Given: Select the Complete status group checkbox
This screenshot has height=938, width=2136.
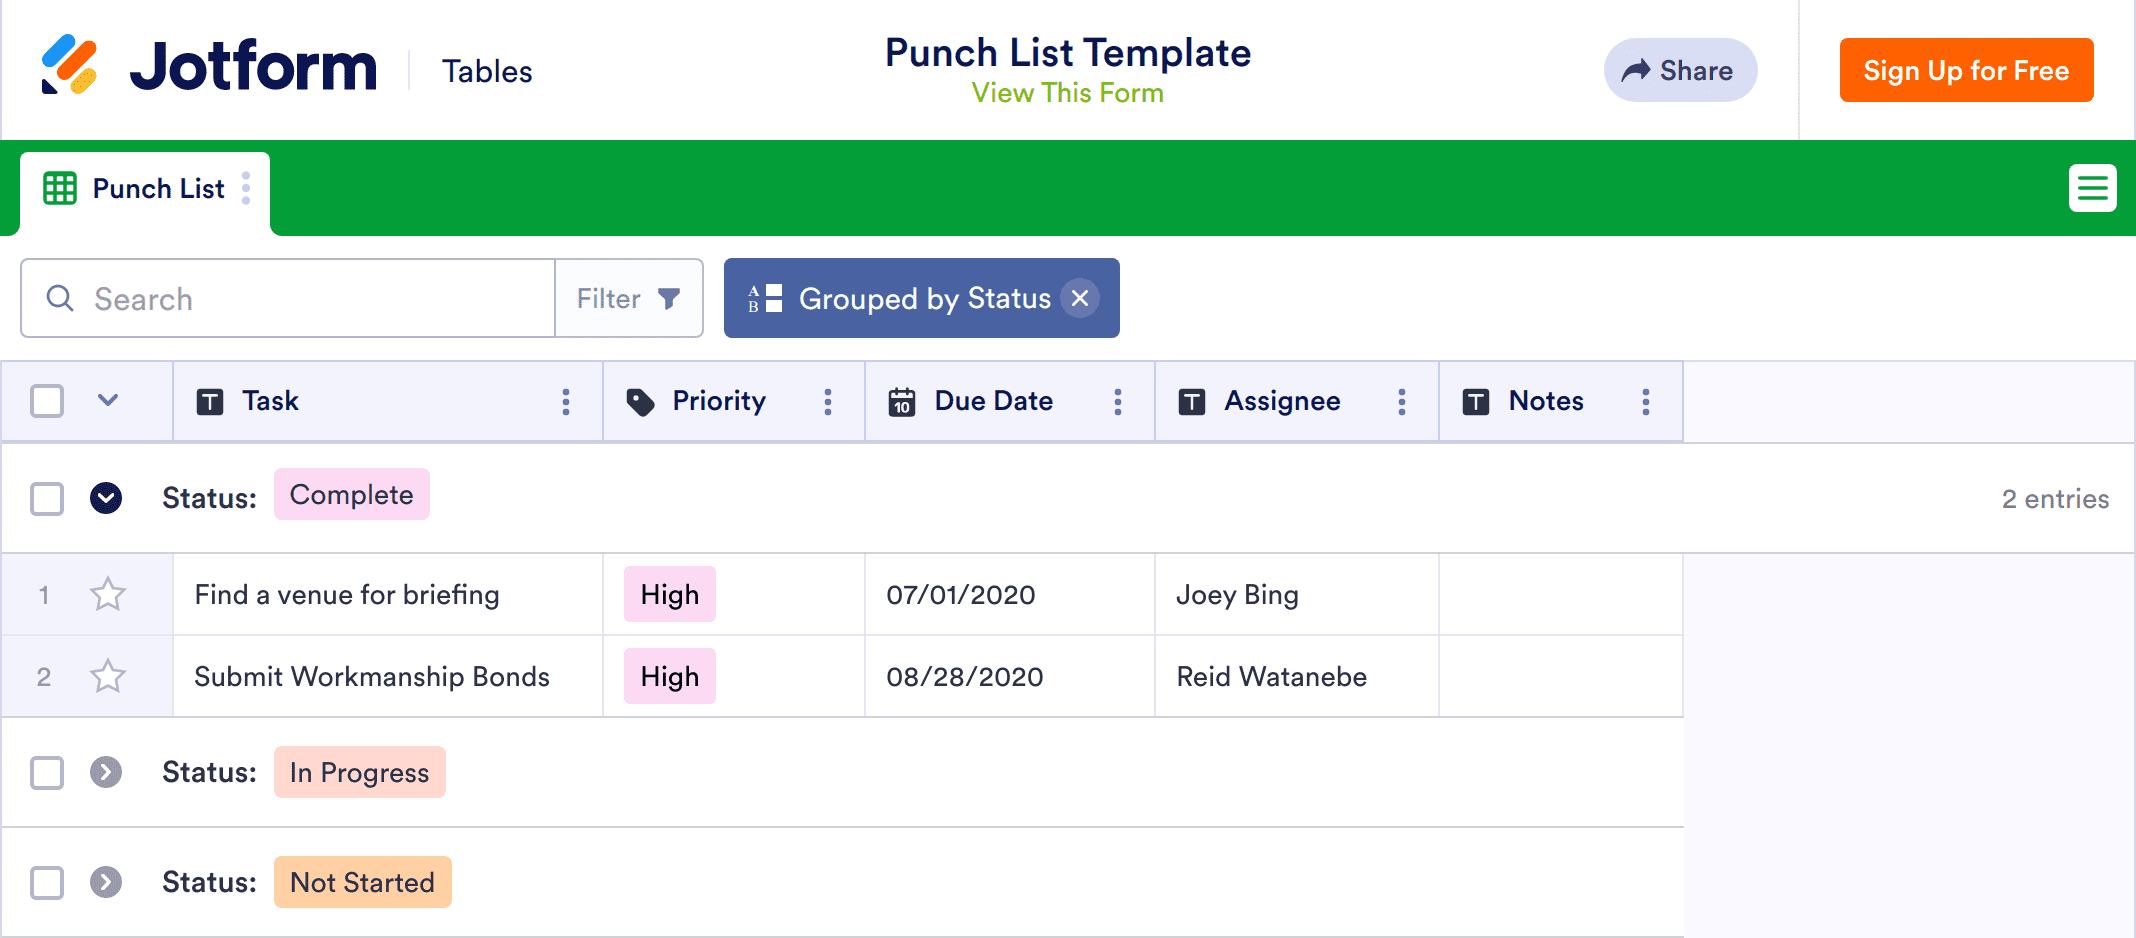Looking at the screenshot, I should 47,498.
